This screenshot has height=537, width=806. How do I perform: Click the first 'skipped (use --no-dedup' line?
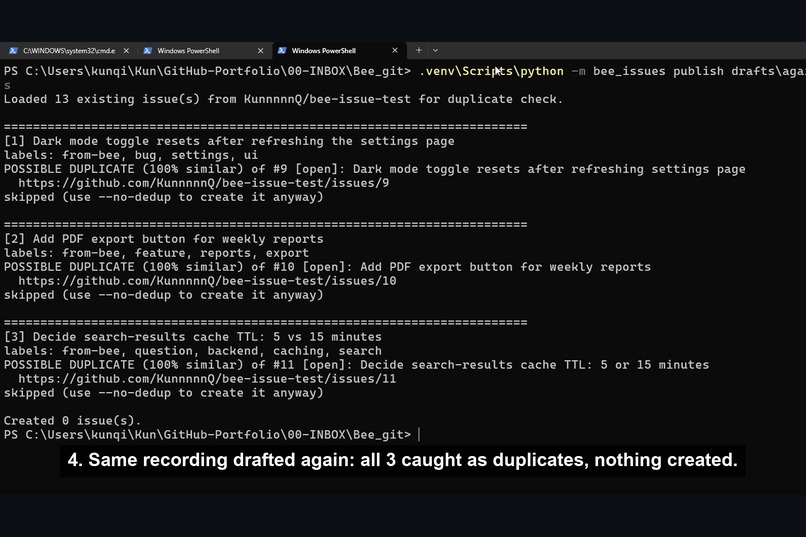tap(163, 197)
